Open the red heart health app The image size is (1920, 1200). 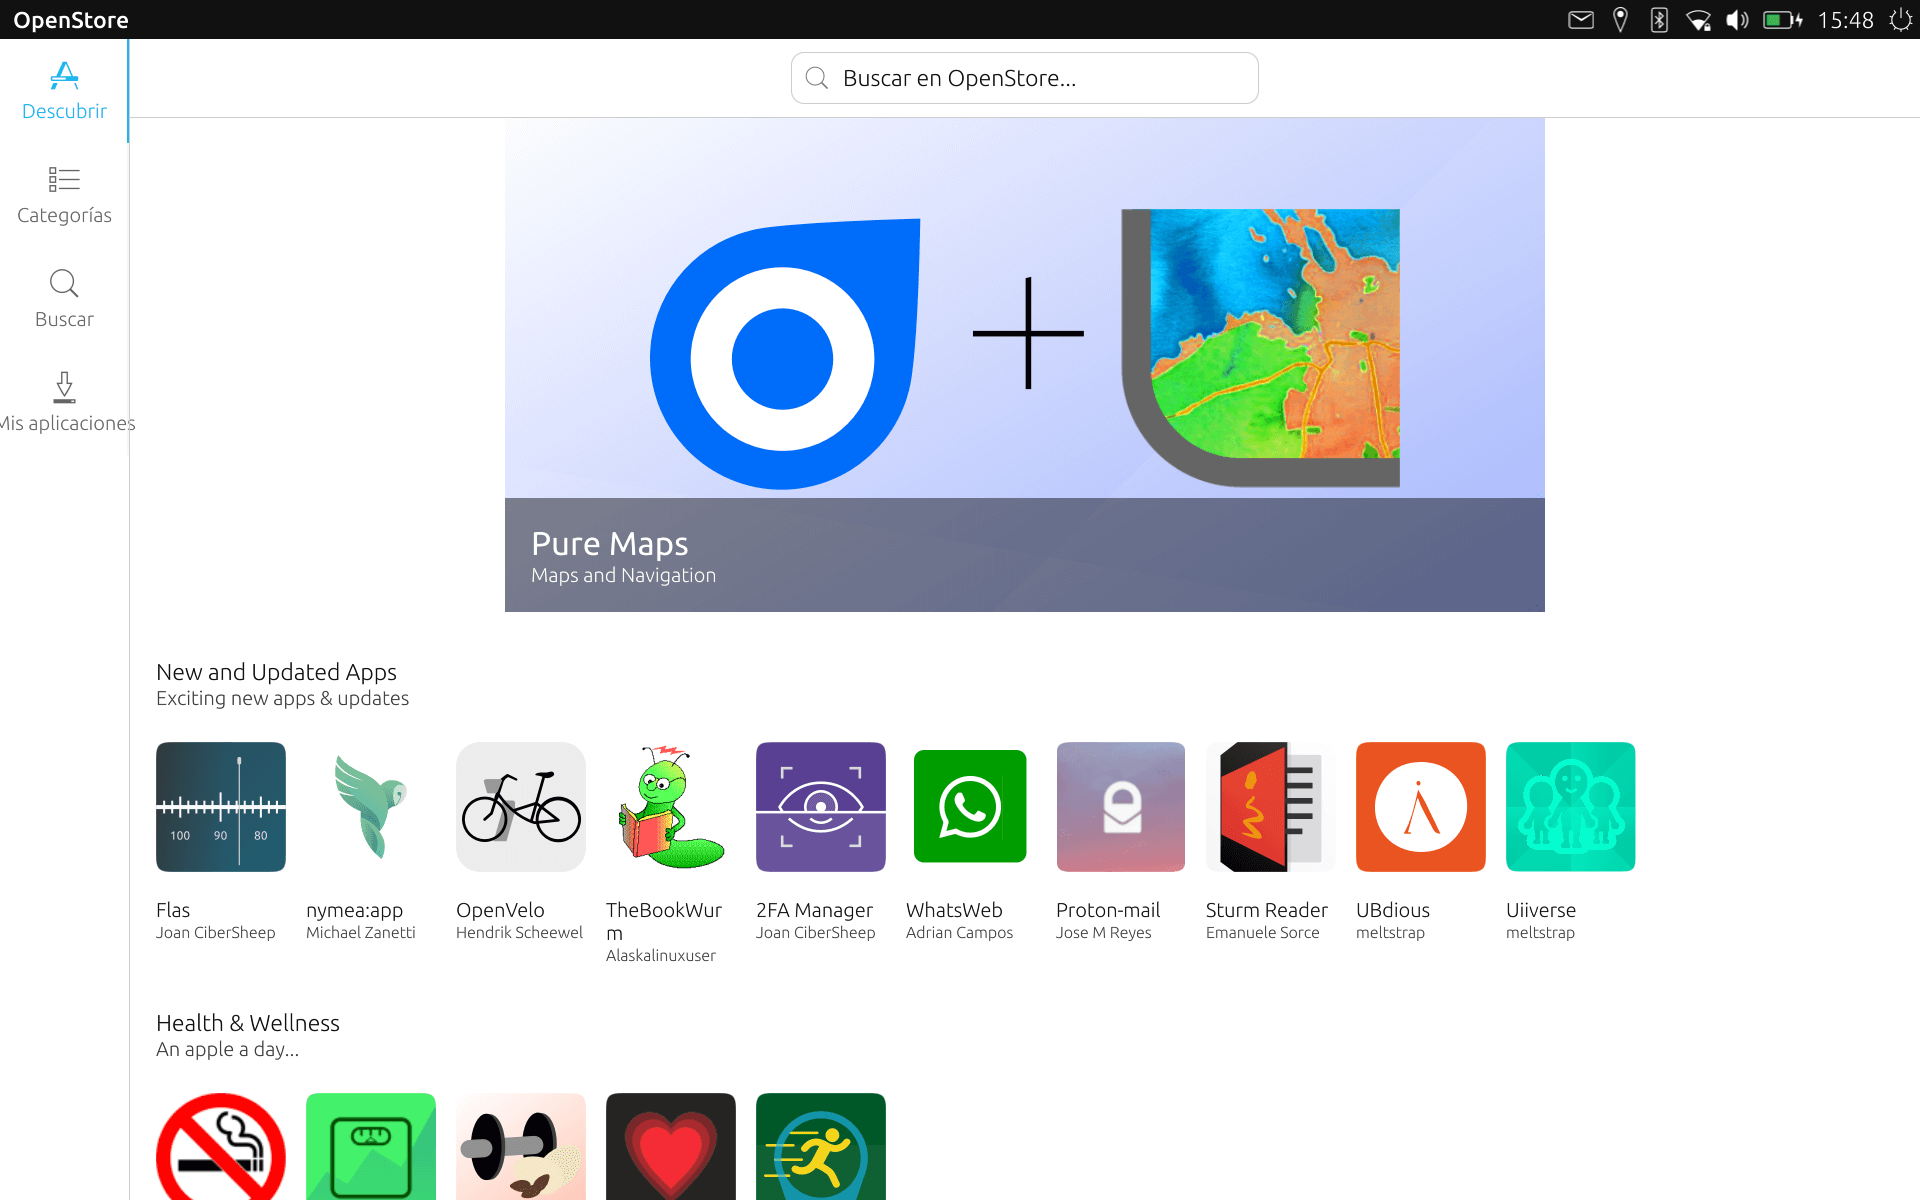tap(670, 1148)
